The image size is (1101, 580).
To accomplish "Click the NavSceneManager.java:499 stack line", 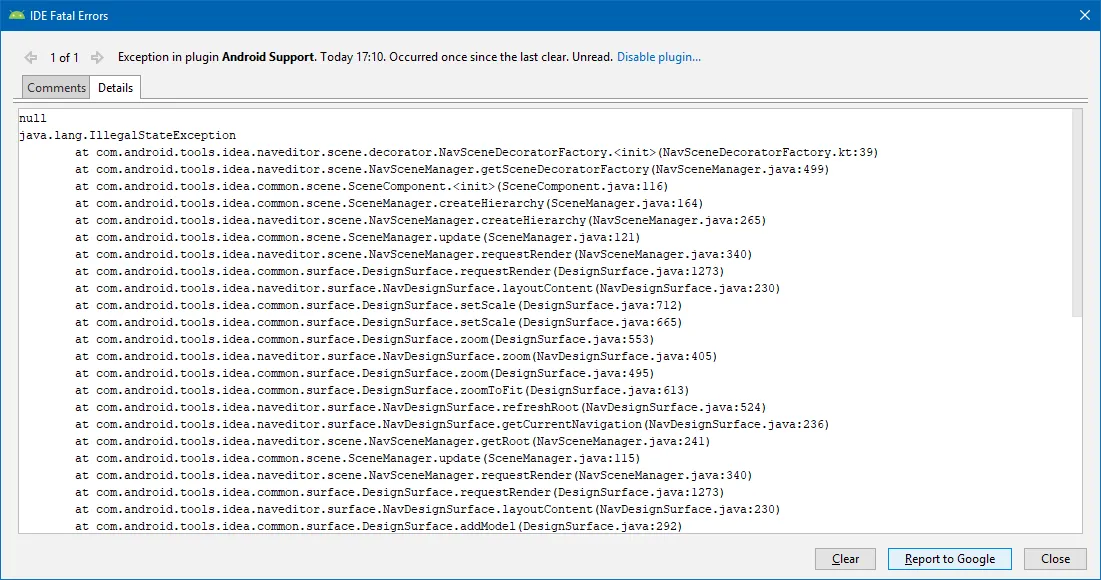I will pyautogui.click(x=452, y=169).
